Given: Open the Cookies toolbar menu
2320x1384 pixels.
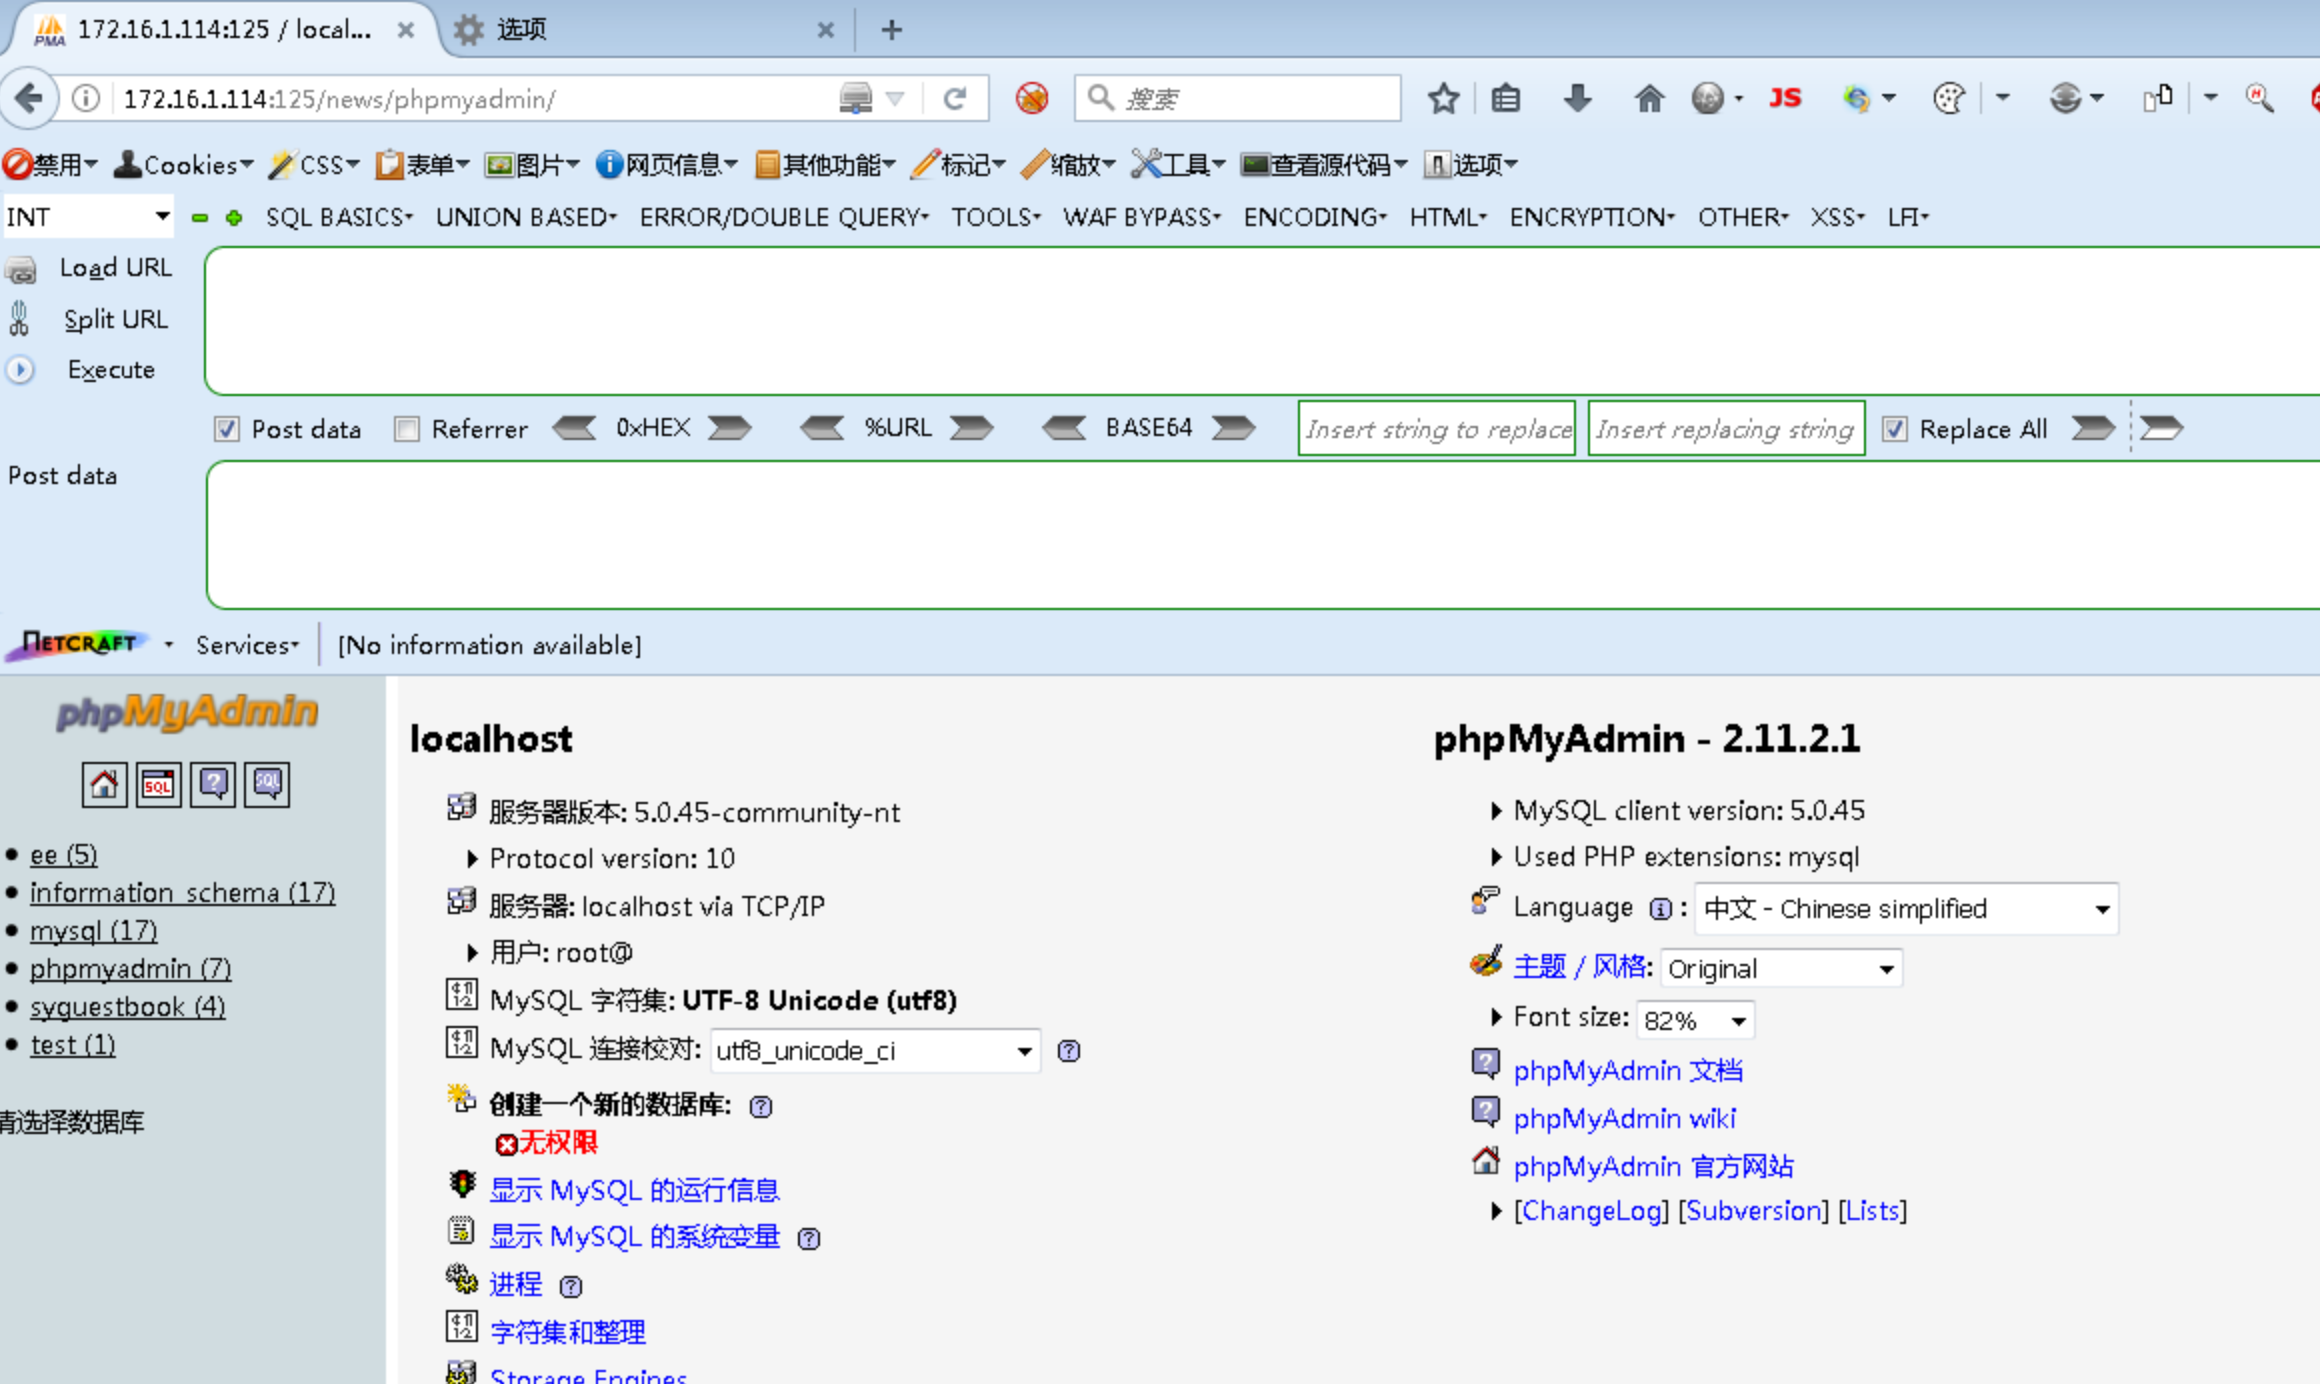Looking at the screenshot, I should click(184, 164).
